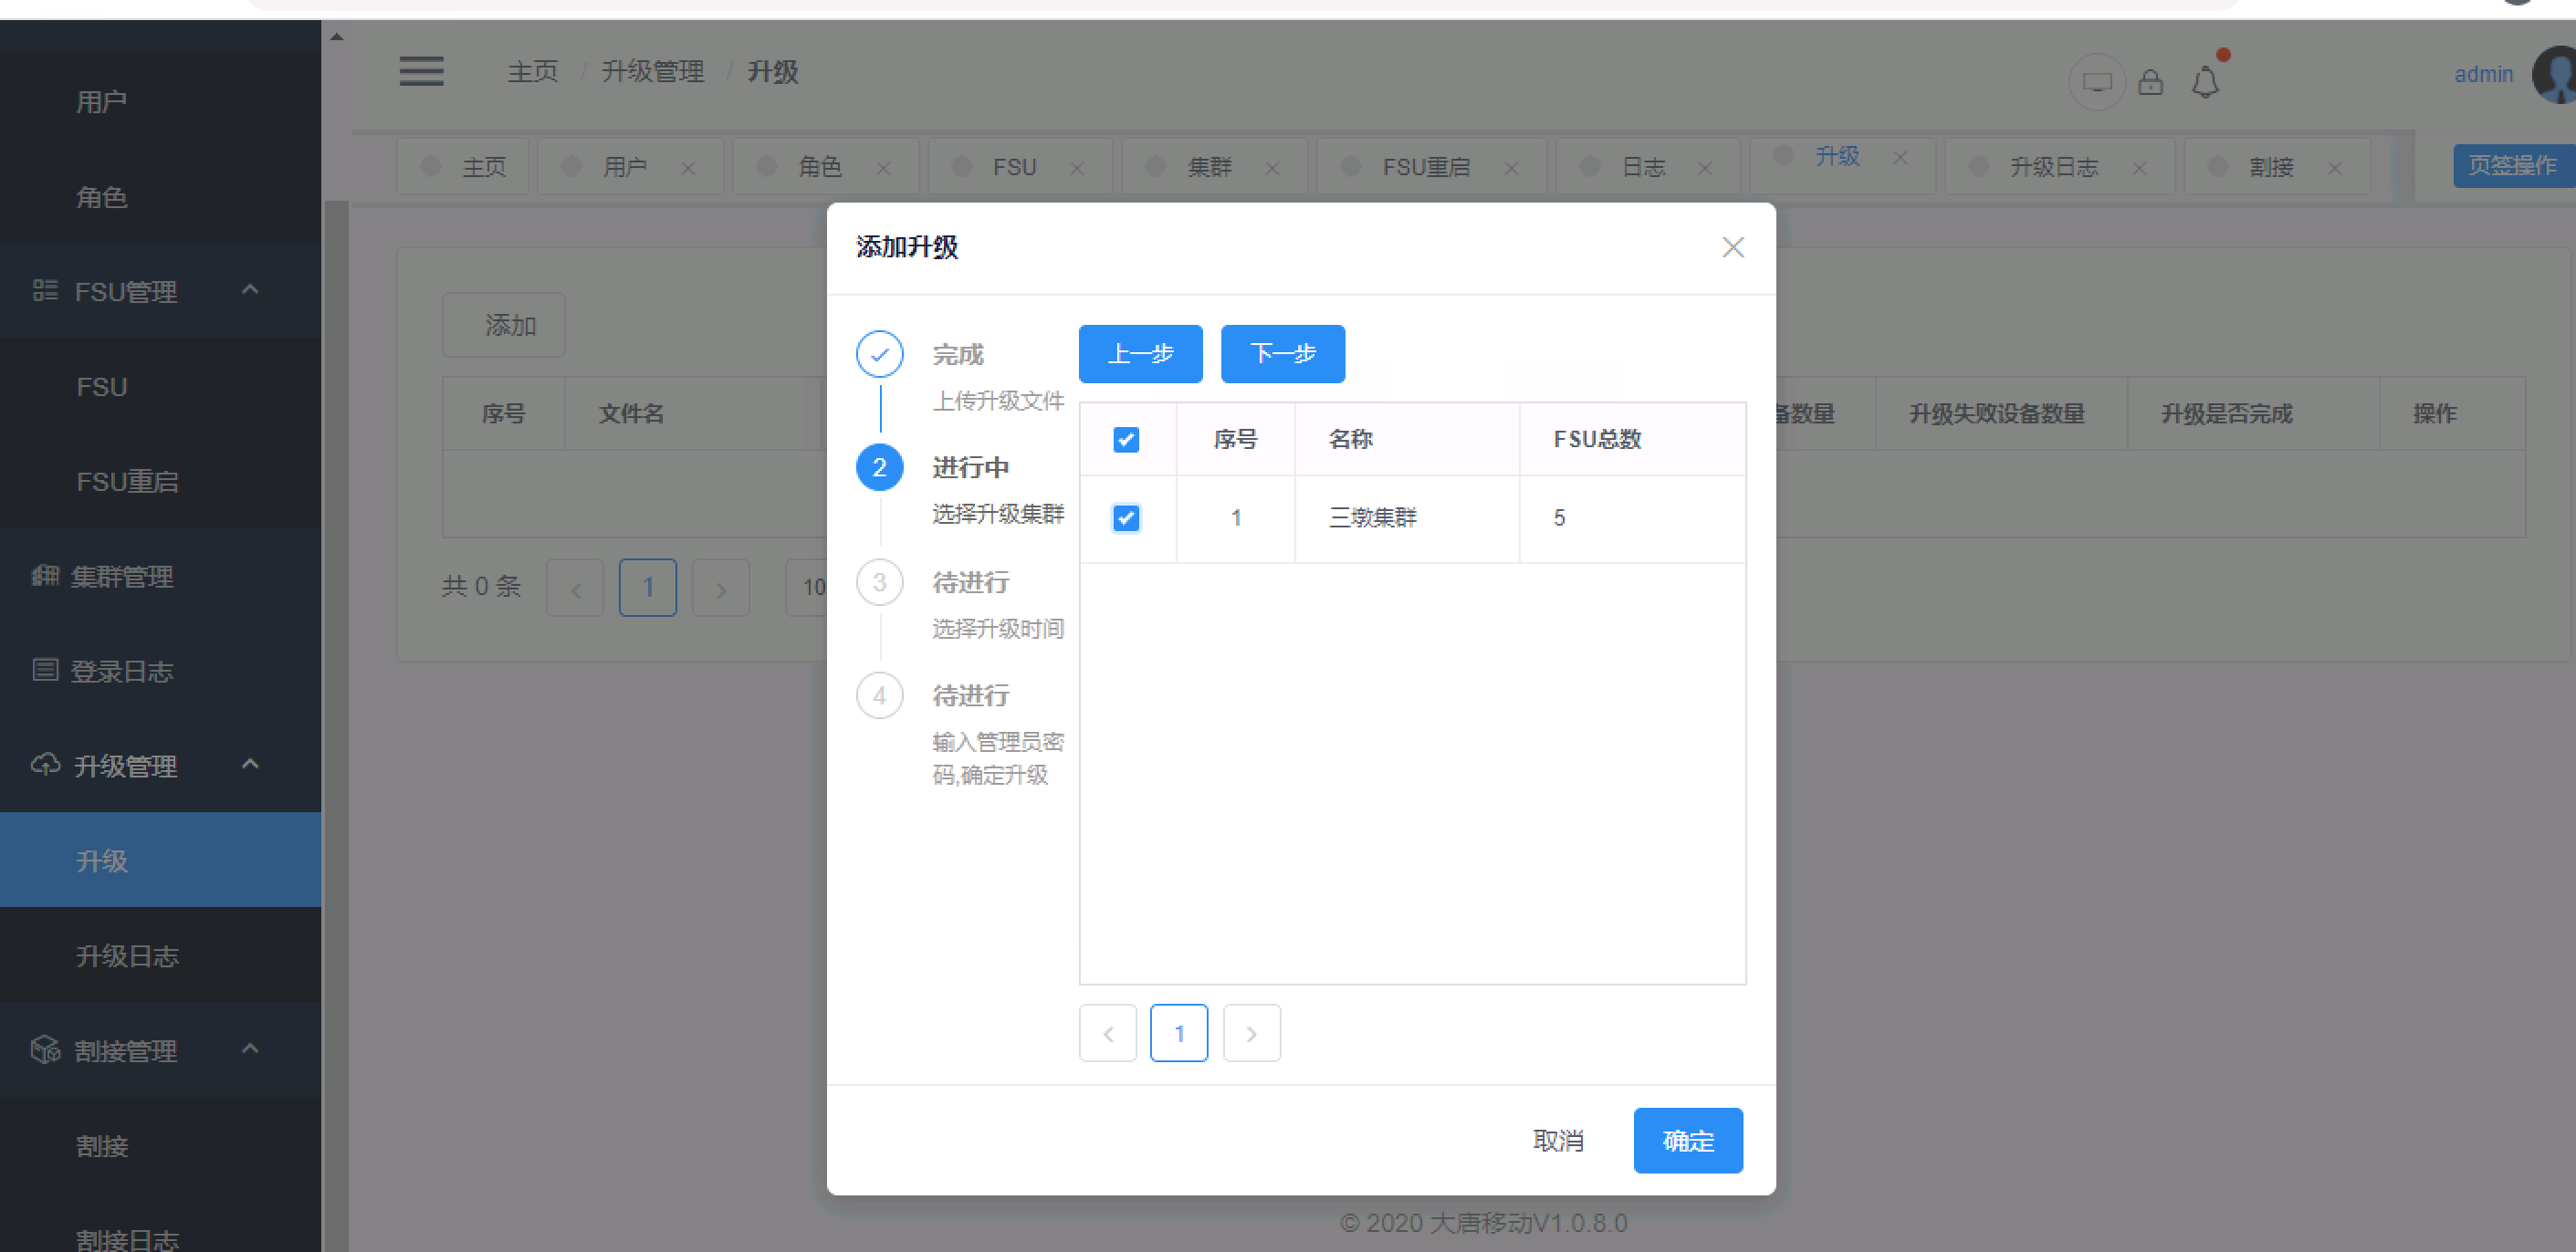This screenshot has width=2576, height=1252.
Task: Click step 1 完成 checkmark circle
Action: [x=879, y=354]
